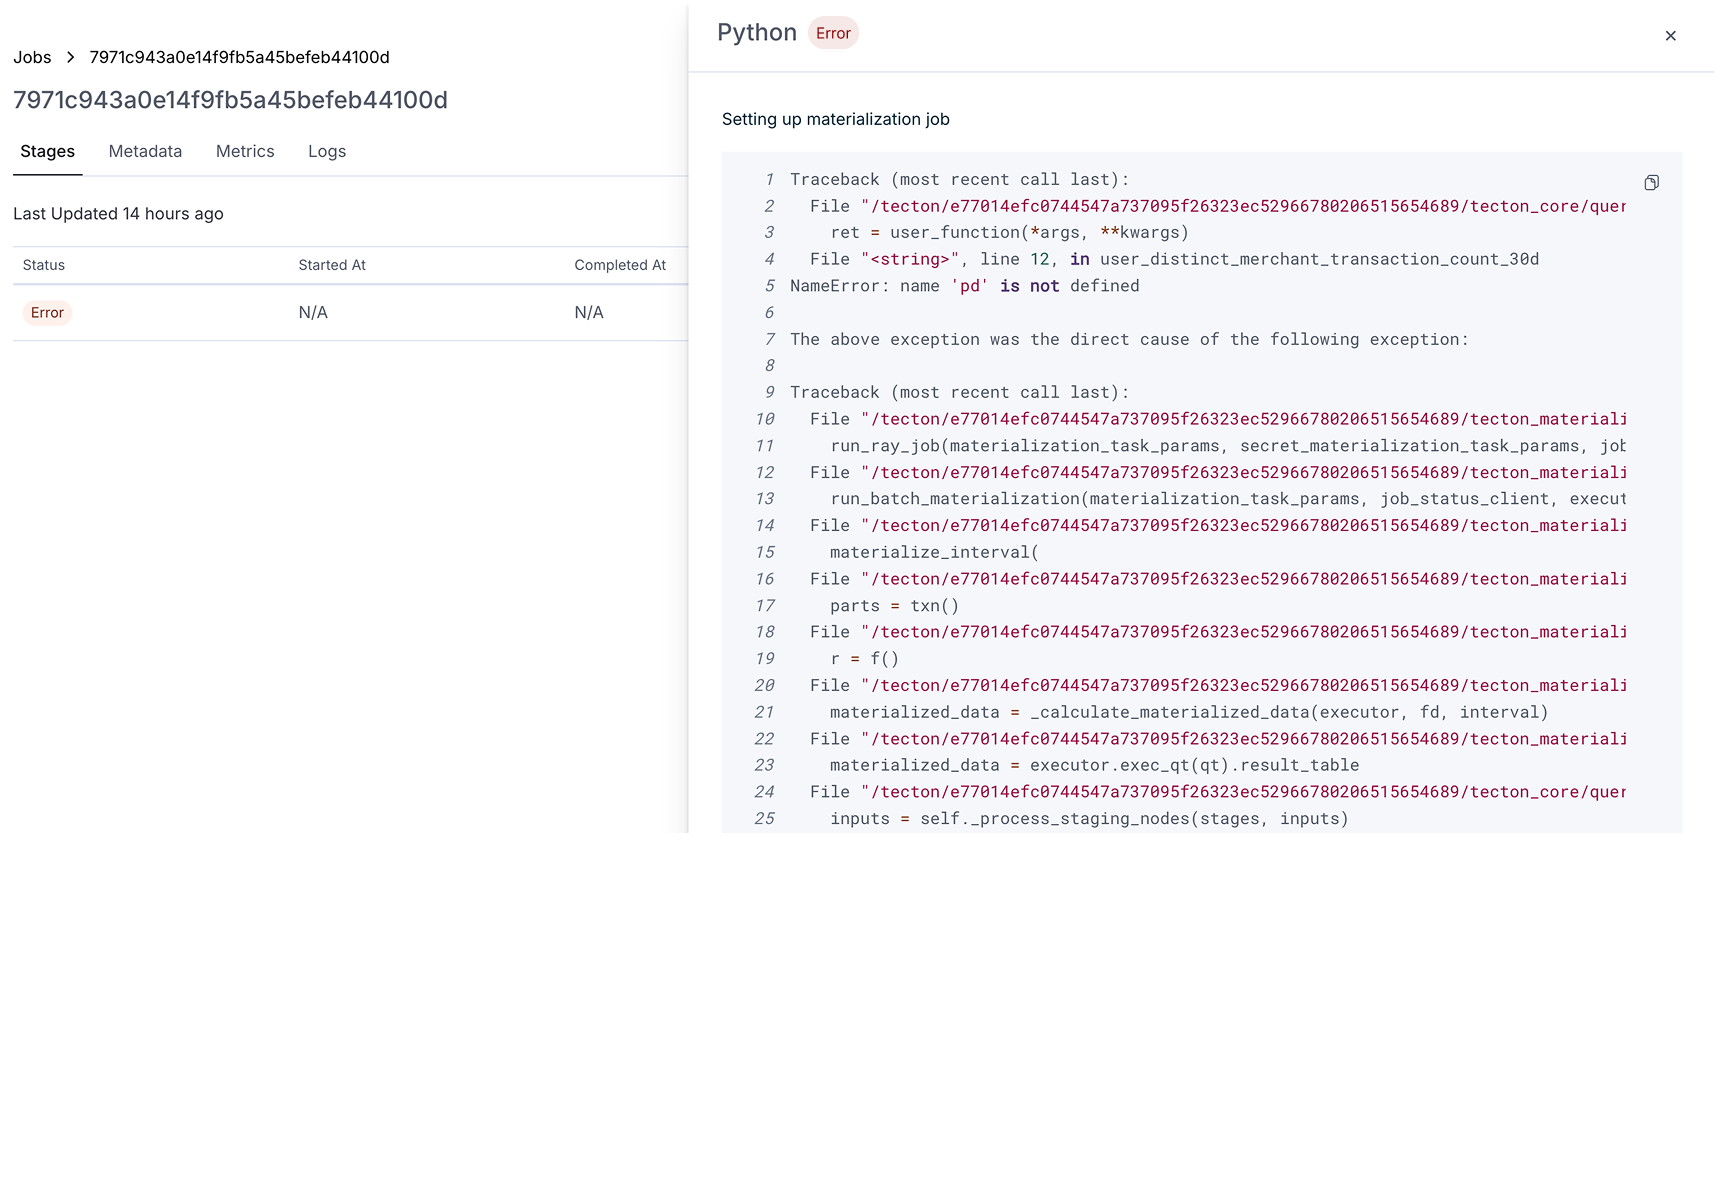The width and height of the screenshot is (1716, 1180).
Task: Select the Stages tab
Action: [47, 151]
